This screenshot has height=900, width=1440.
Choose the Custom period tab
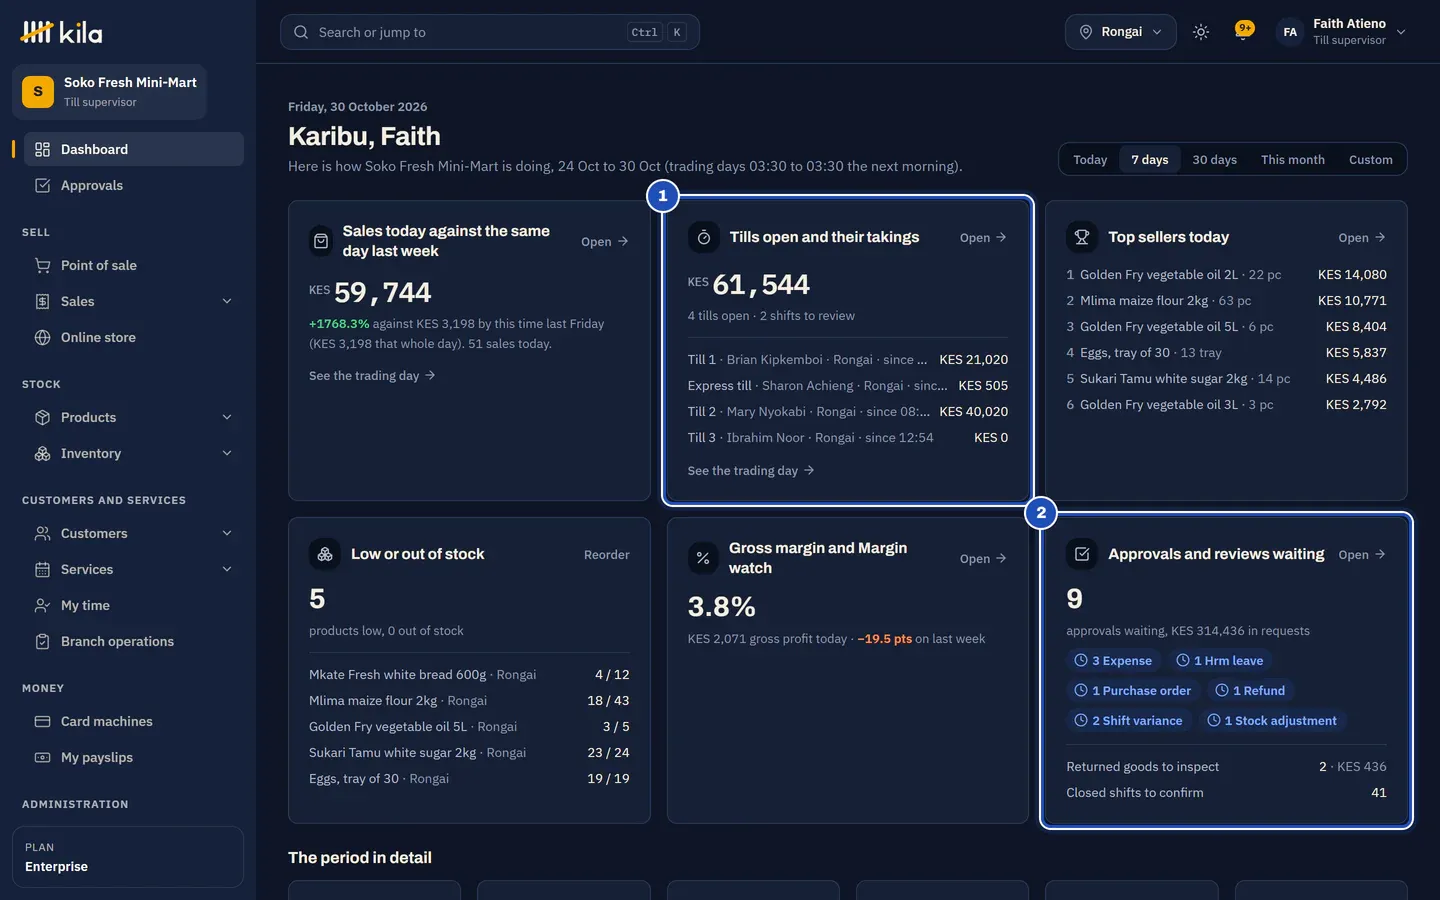tap(1370, 159)
